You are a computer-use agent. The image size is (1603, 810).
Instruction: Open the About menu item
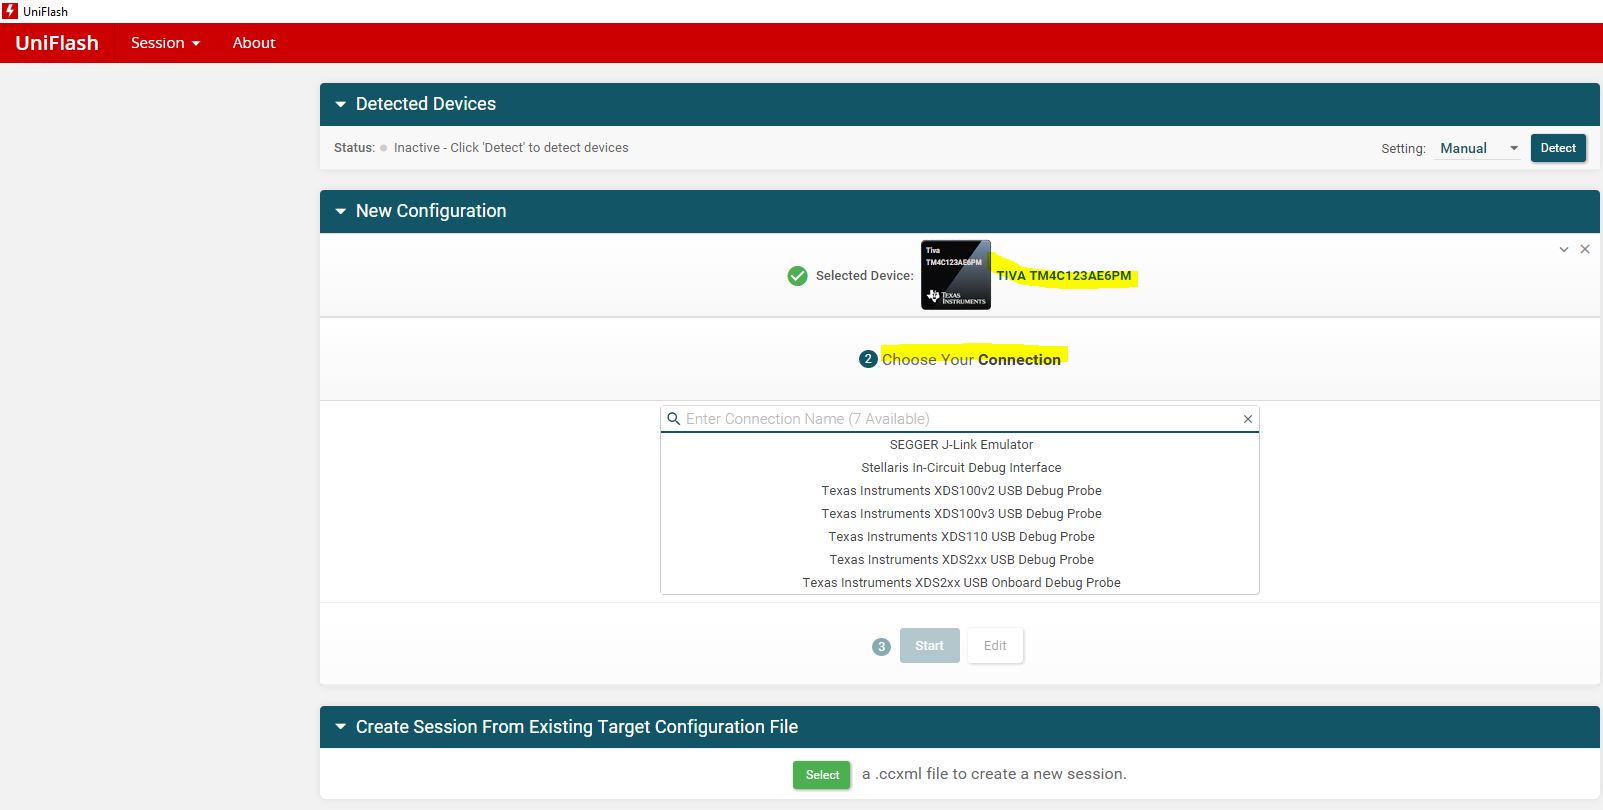tap(254, 43)
